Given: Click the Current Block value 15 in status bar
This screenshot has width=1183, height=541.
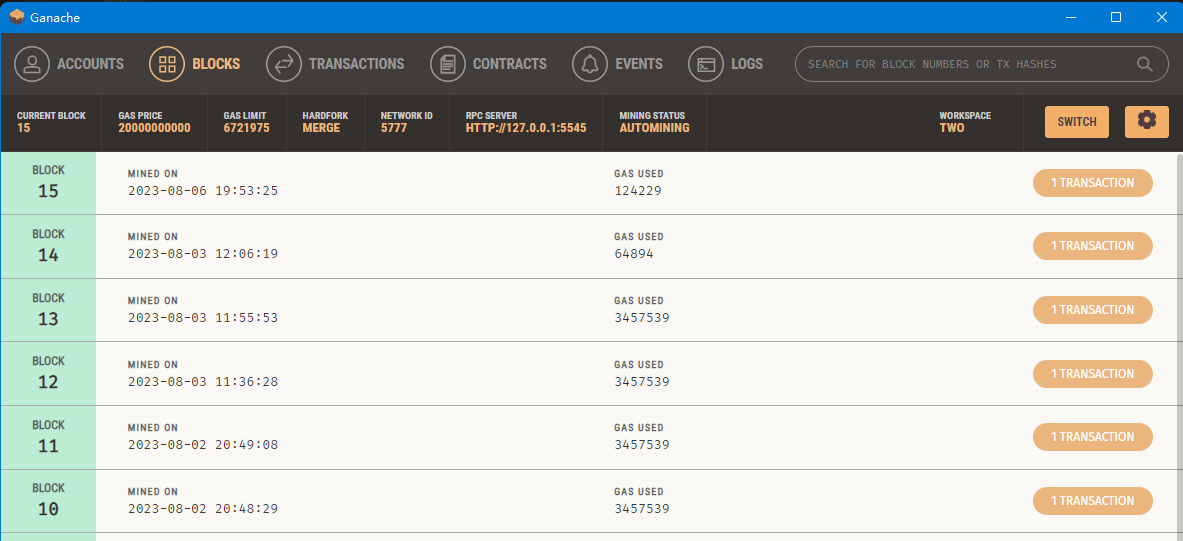Looking at the screenshot, I should point(23,128).
